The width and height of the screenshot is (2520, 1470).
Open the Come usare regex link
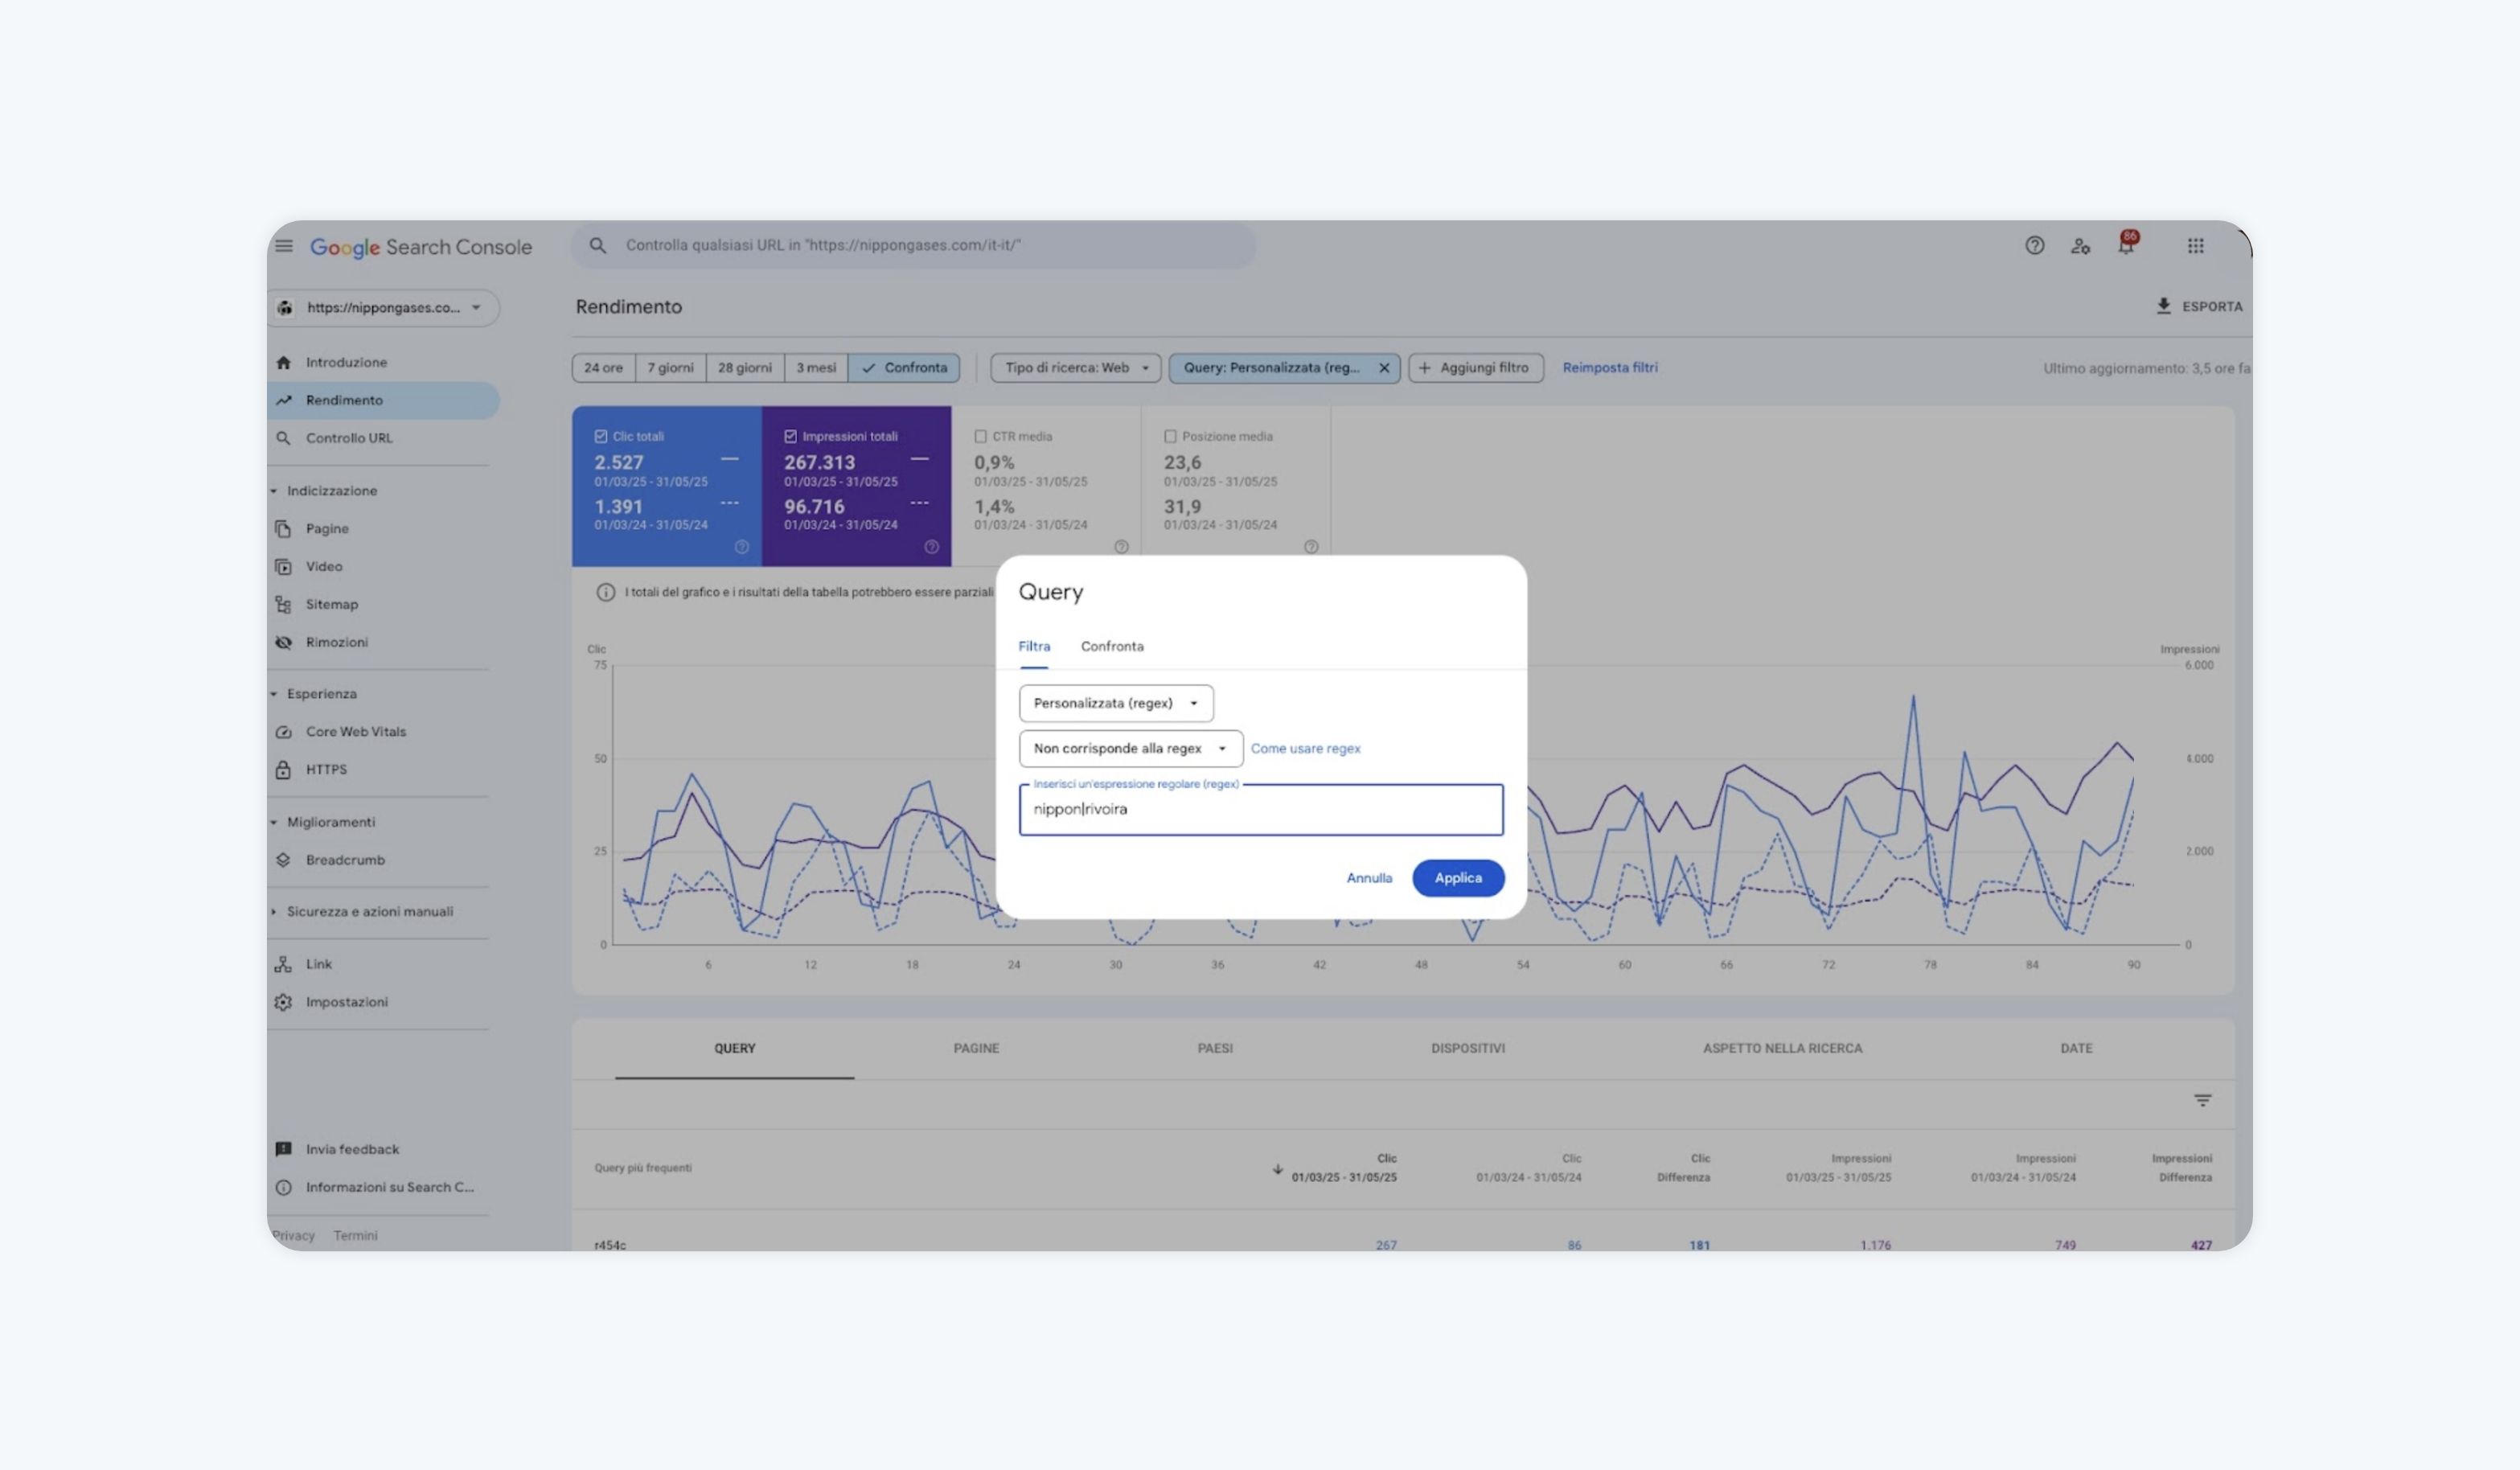pyautogui.click(x=1305, y=748)
